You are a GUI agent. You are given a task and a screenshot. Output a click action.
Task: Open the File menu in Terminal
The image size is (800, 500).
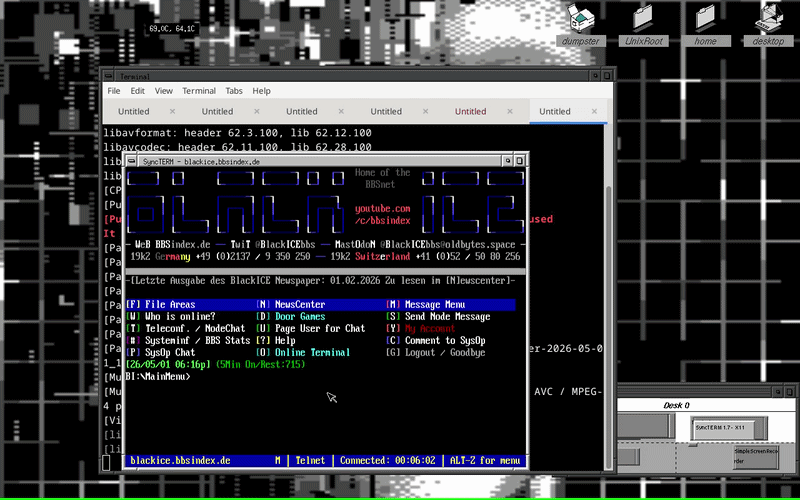(114, 91)
